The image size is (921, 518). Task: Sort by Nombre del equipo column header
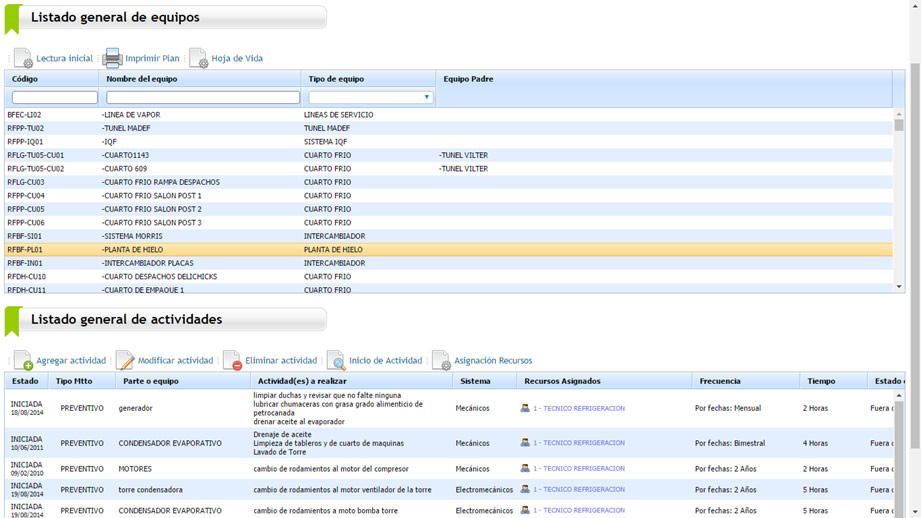(x=142, y=79)
